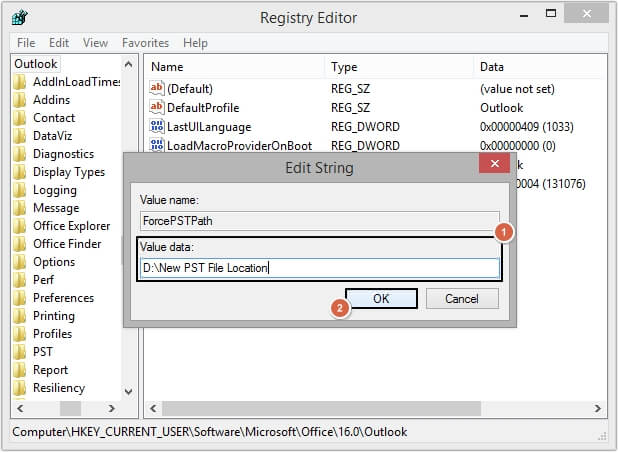Click the Value name field ForcePSTPath
Image resolution: width=619 pixels, height=453 pixels.
(x=319, y=221)
